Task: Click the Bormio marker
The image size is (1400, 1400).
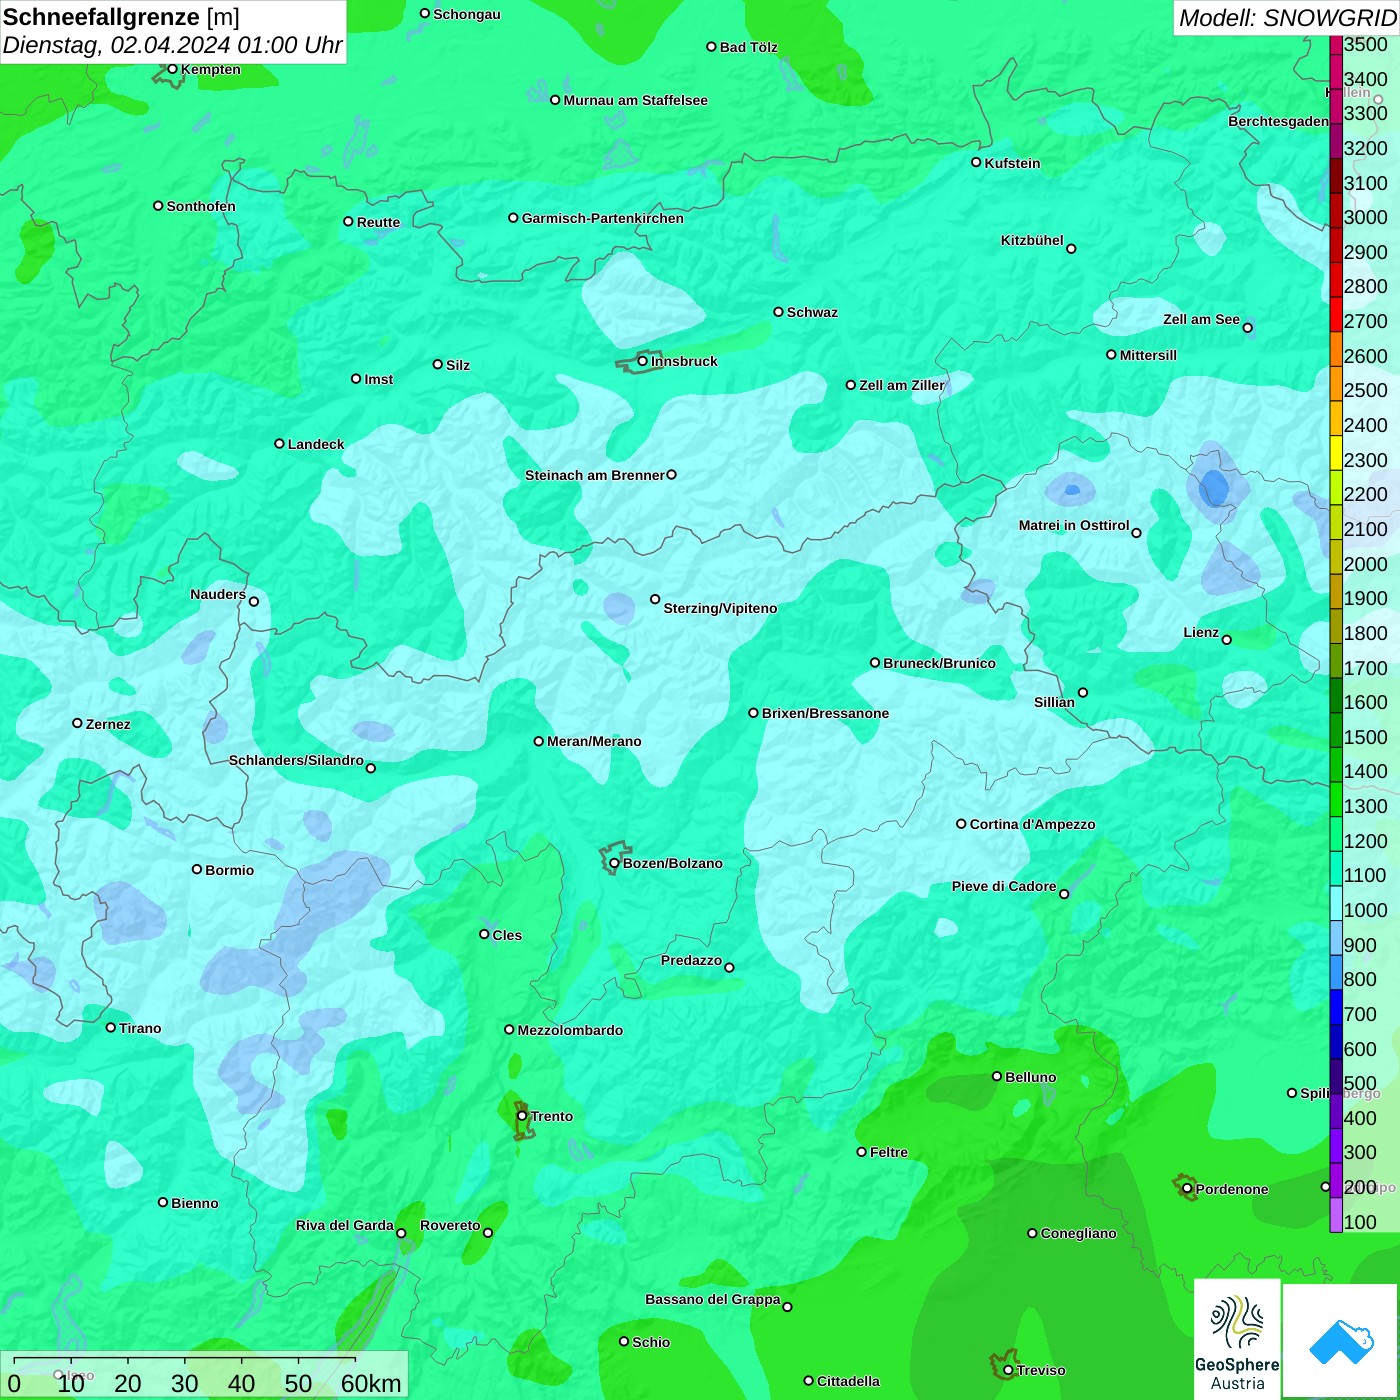Action: click(197, 869)
